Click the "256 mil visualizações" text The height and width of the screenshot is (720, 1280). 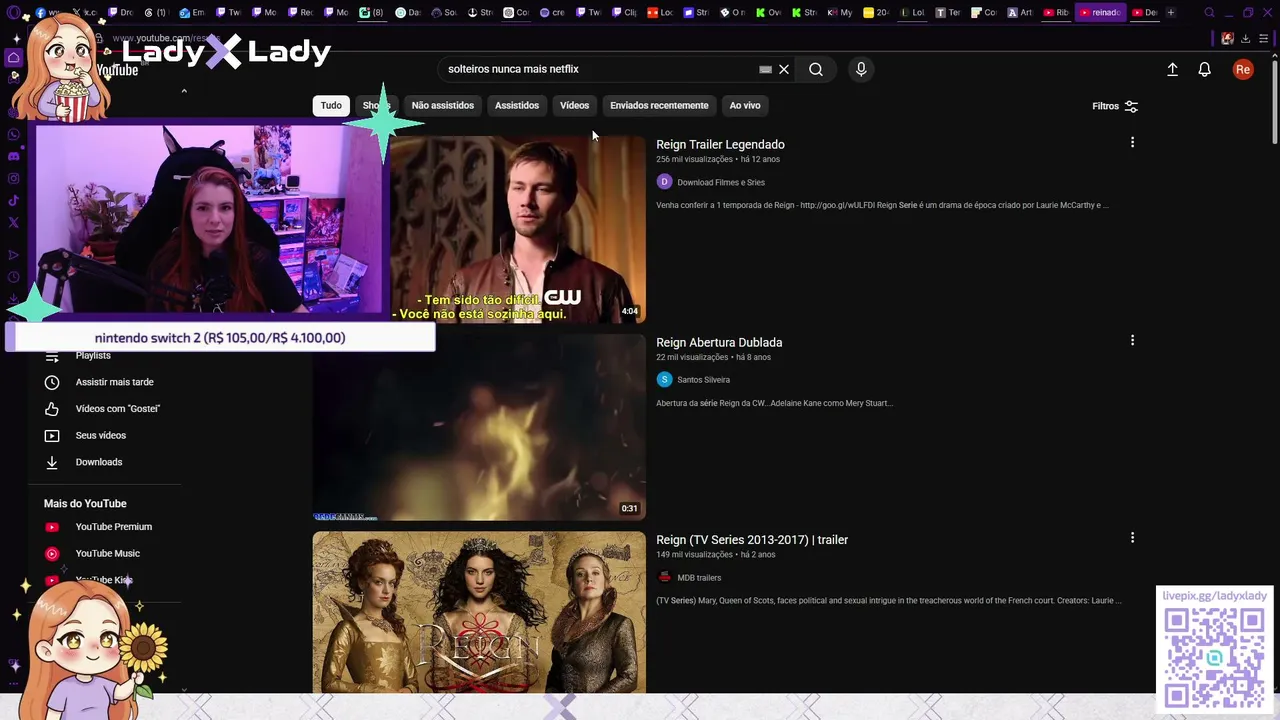pos(694,159)
